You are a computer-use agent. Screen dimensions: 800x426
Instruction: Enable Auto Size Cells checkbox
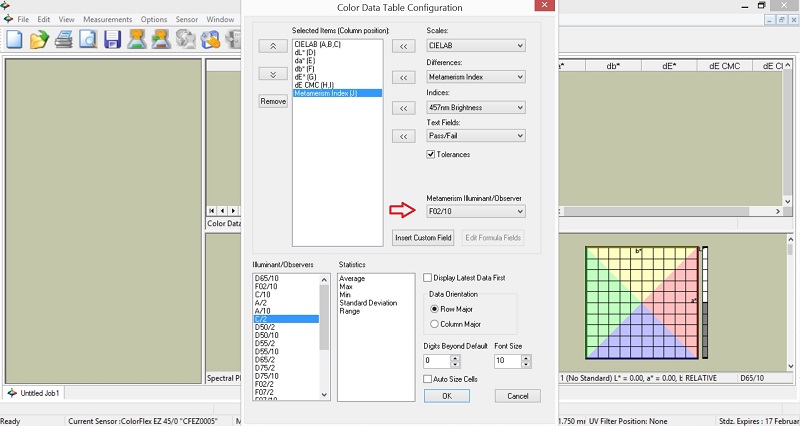428,379
